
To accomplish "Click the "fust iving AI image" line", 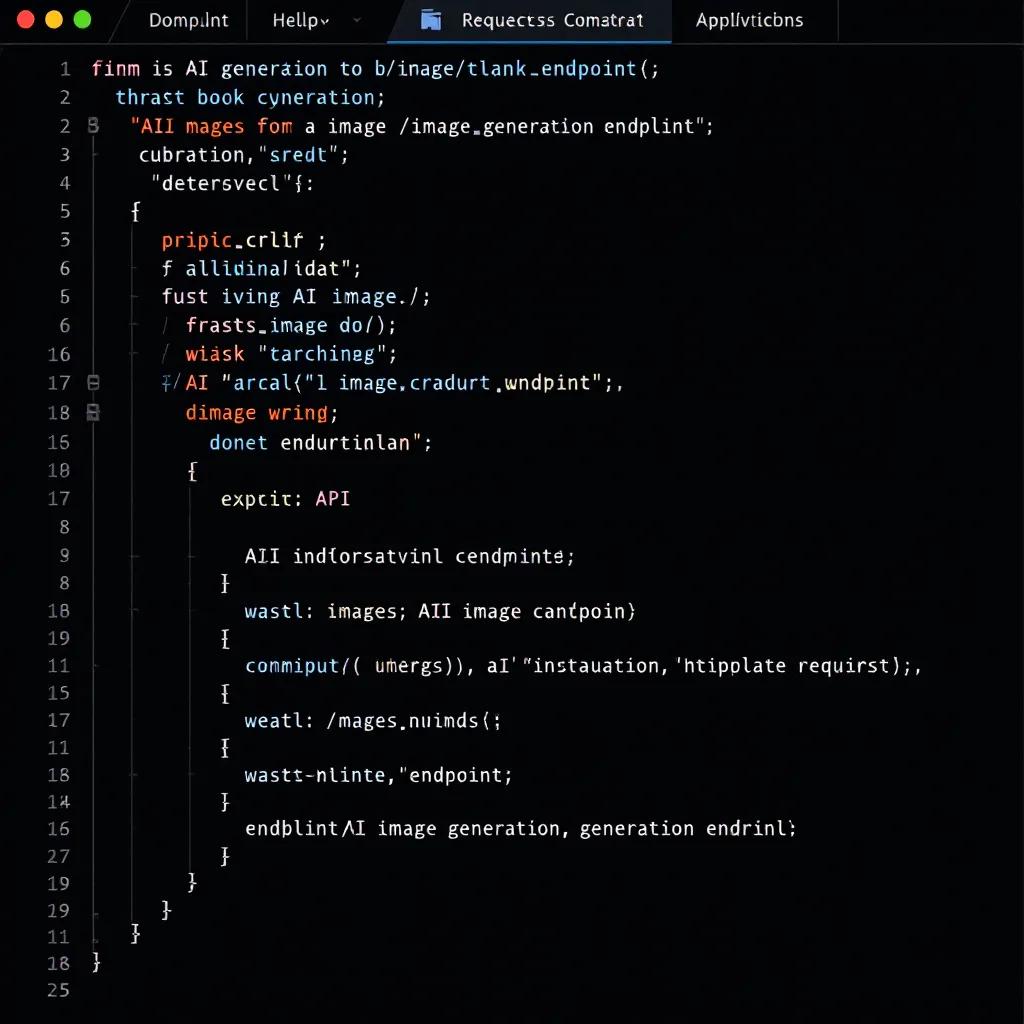I will tap(296, 296).
